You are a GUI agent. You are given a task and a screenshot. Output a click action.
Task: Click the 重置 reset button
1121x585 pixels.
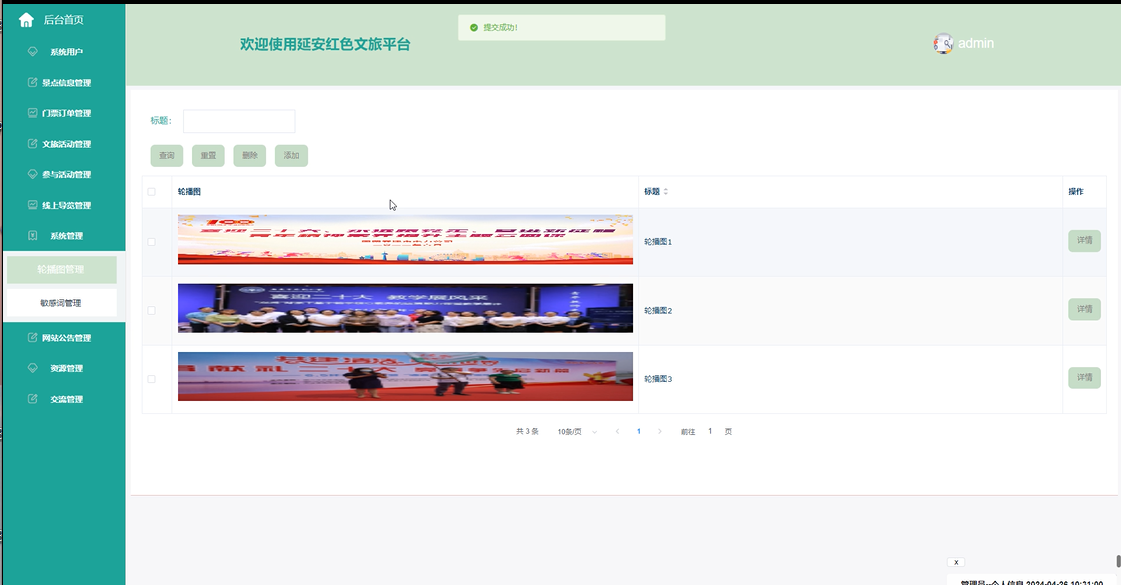click(x=208, y=155)
